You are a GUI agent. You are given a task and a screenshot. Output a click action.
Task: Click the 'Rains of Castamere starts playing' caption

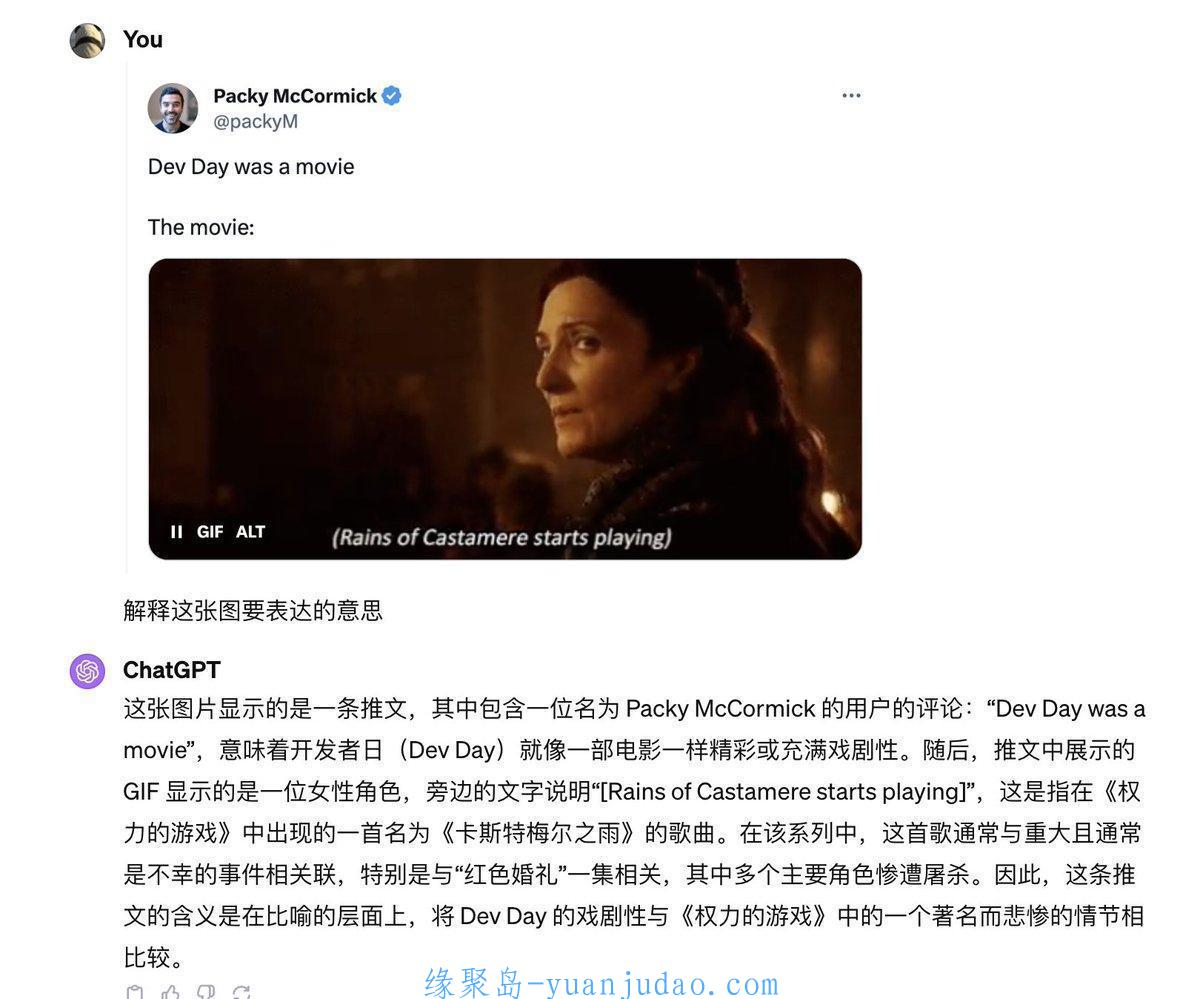click(502, 537)
